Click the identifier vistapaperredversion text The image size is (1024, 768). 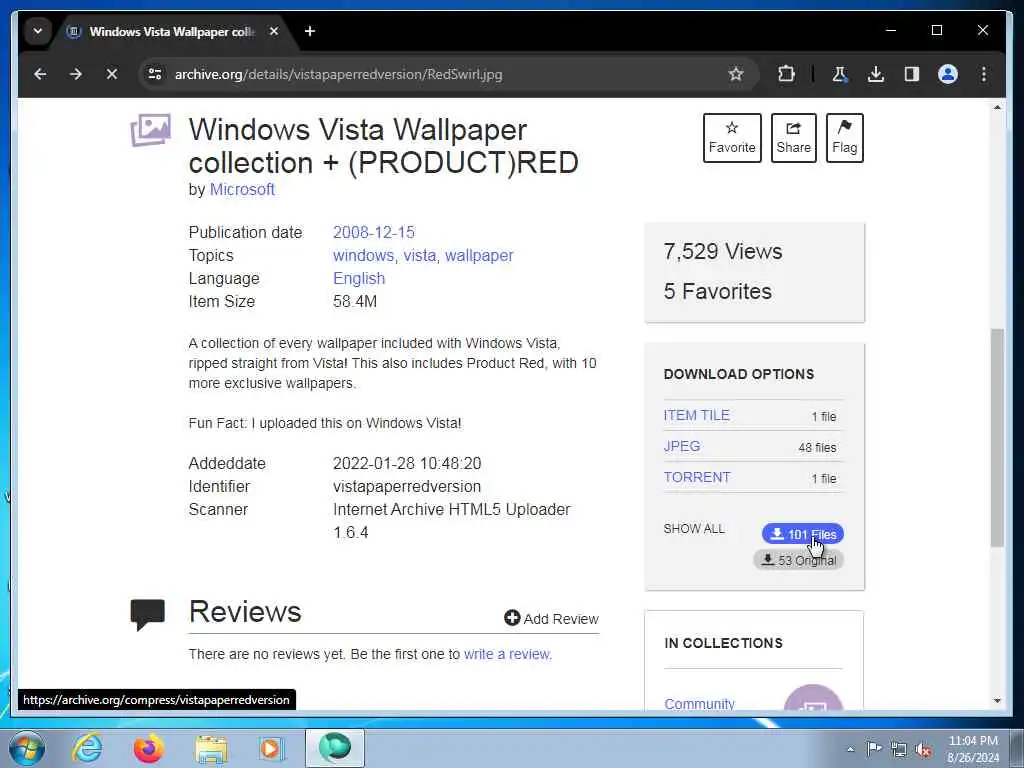point(407,487)
